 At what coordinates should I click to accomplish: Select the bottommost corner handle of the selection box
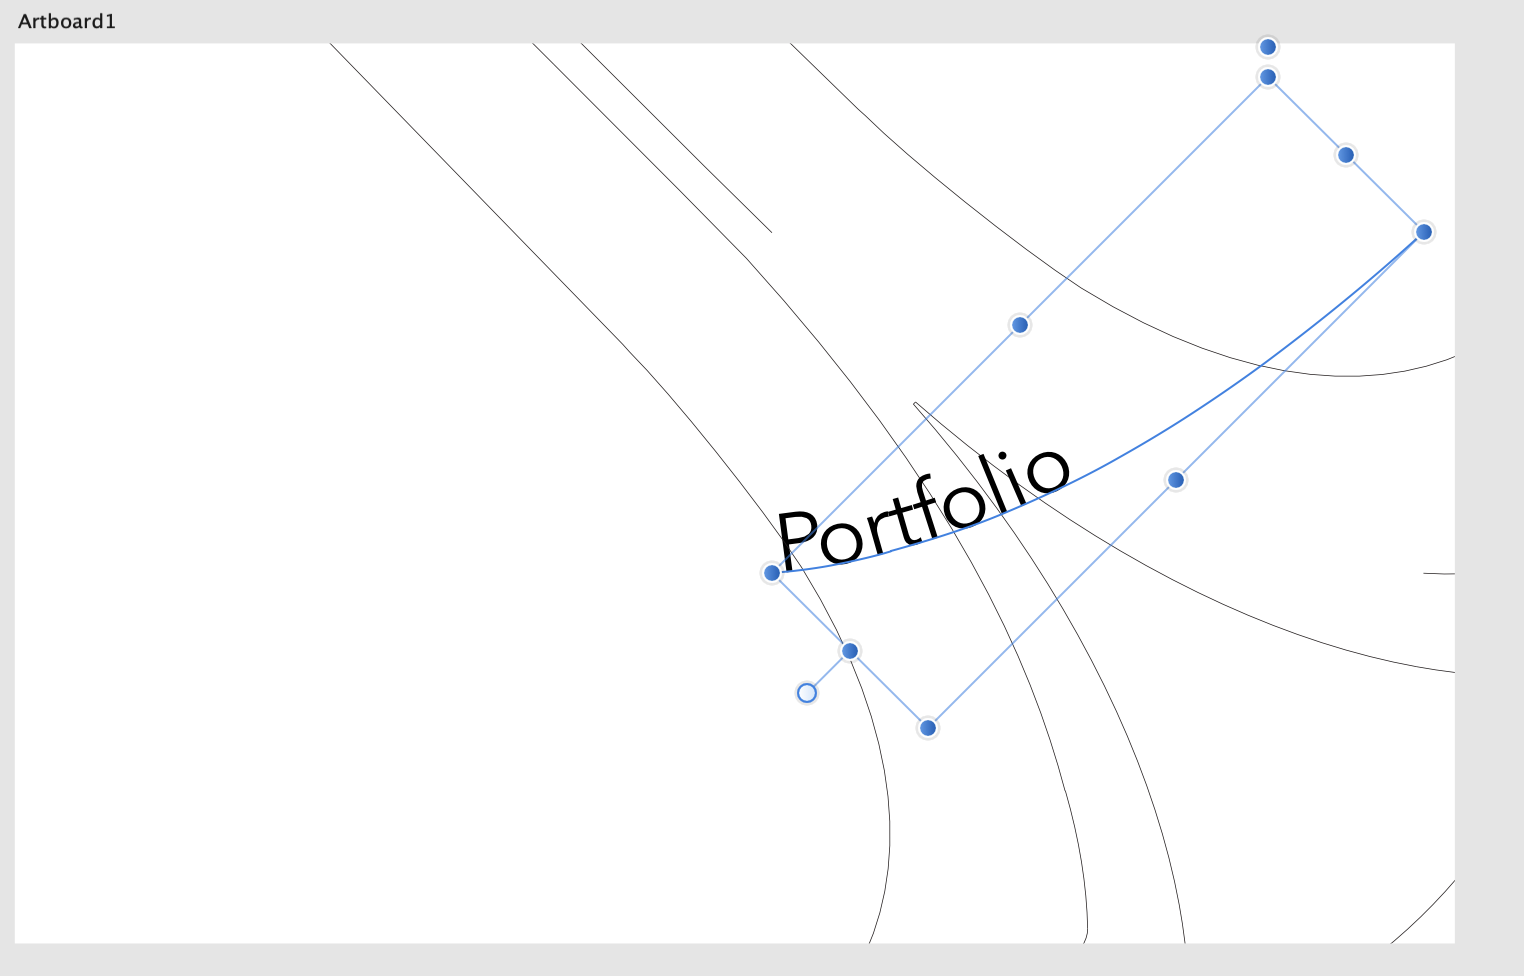928,728
